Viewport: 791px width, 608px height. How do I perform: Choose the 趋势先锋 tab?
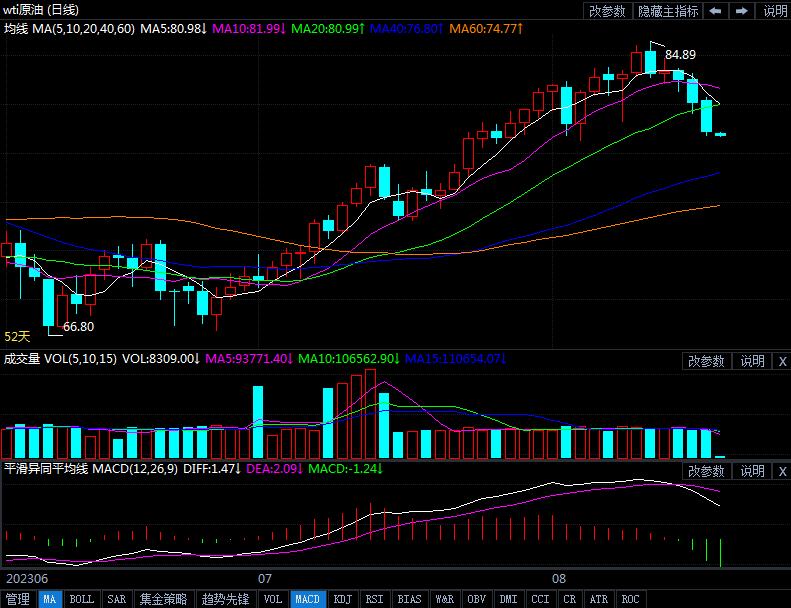point(225,599)
